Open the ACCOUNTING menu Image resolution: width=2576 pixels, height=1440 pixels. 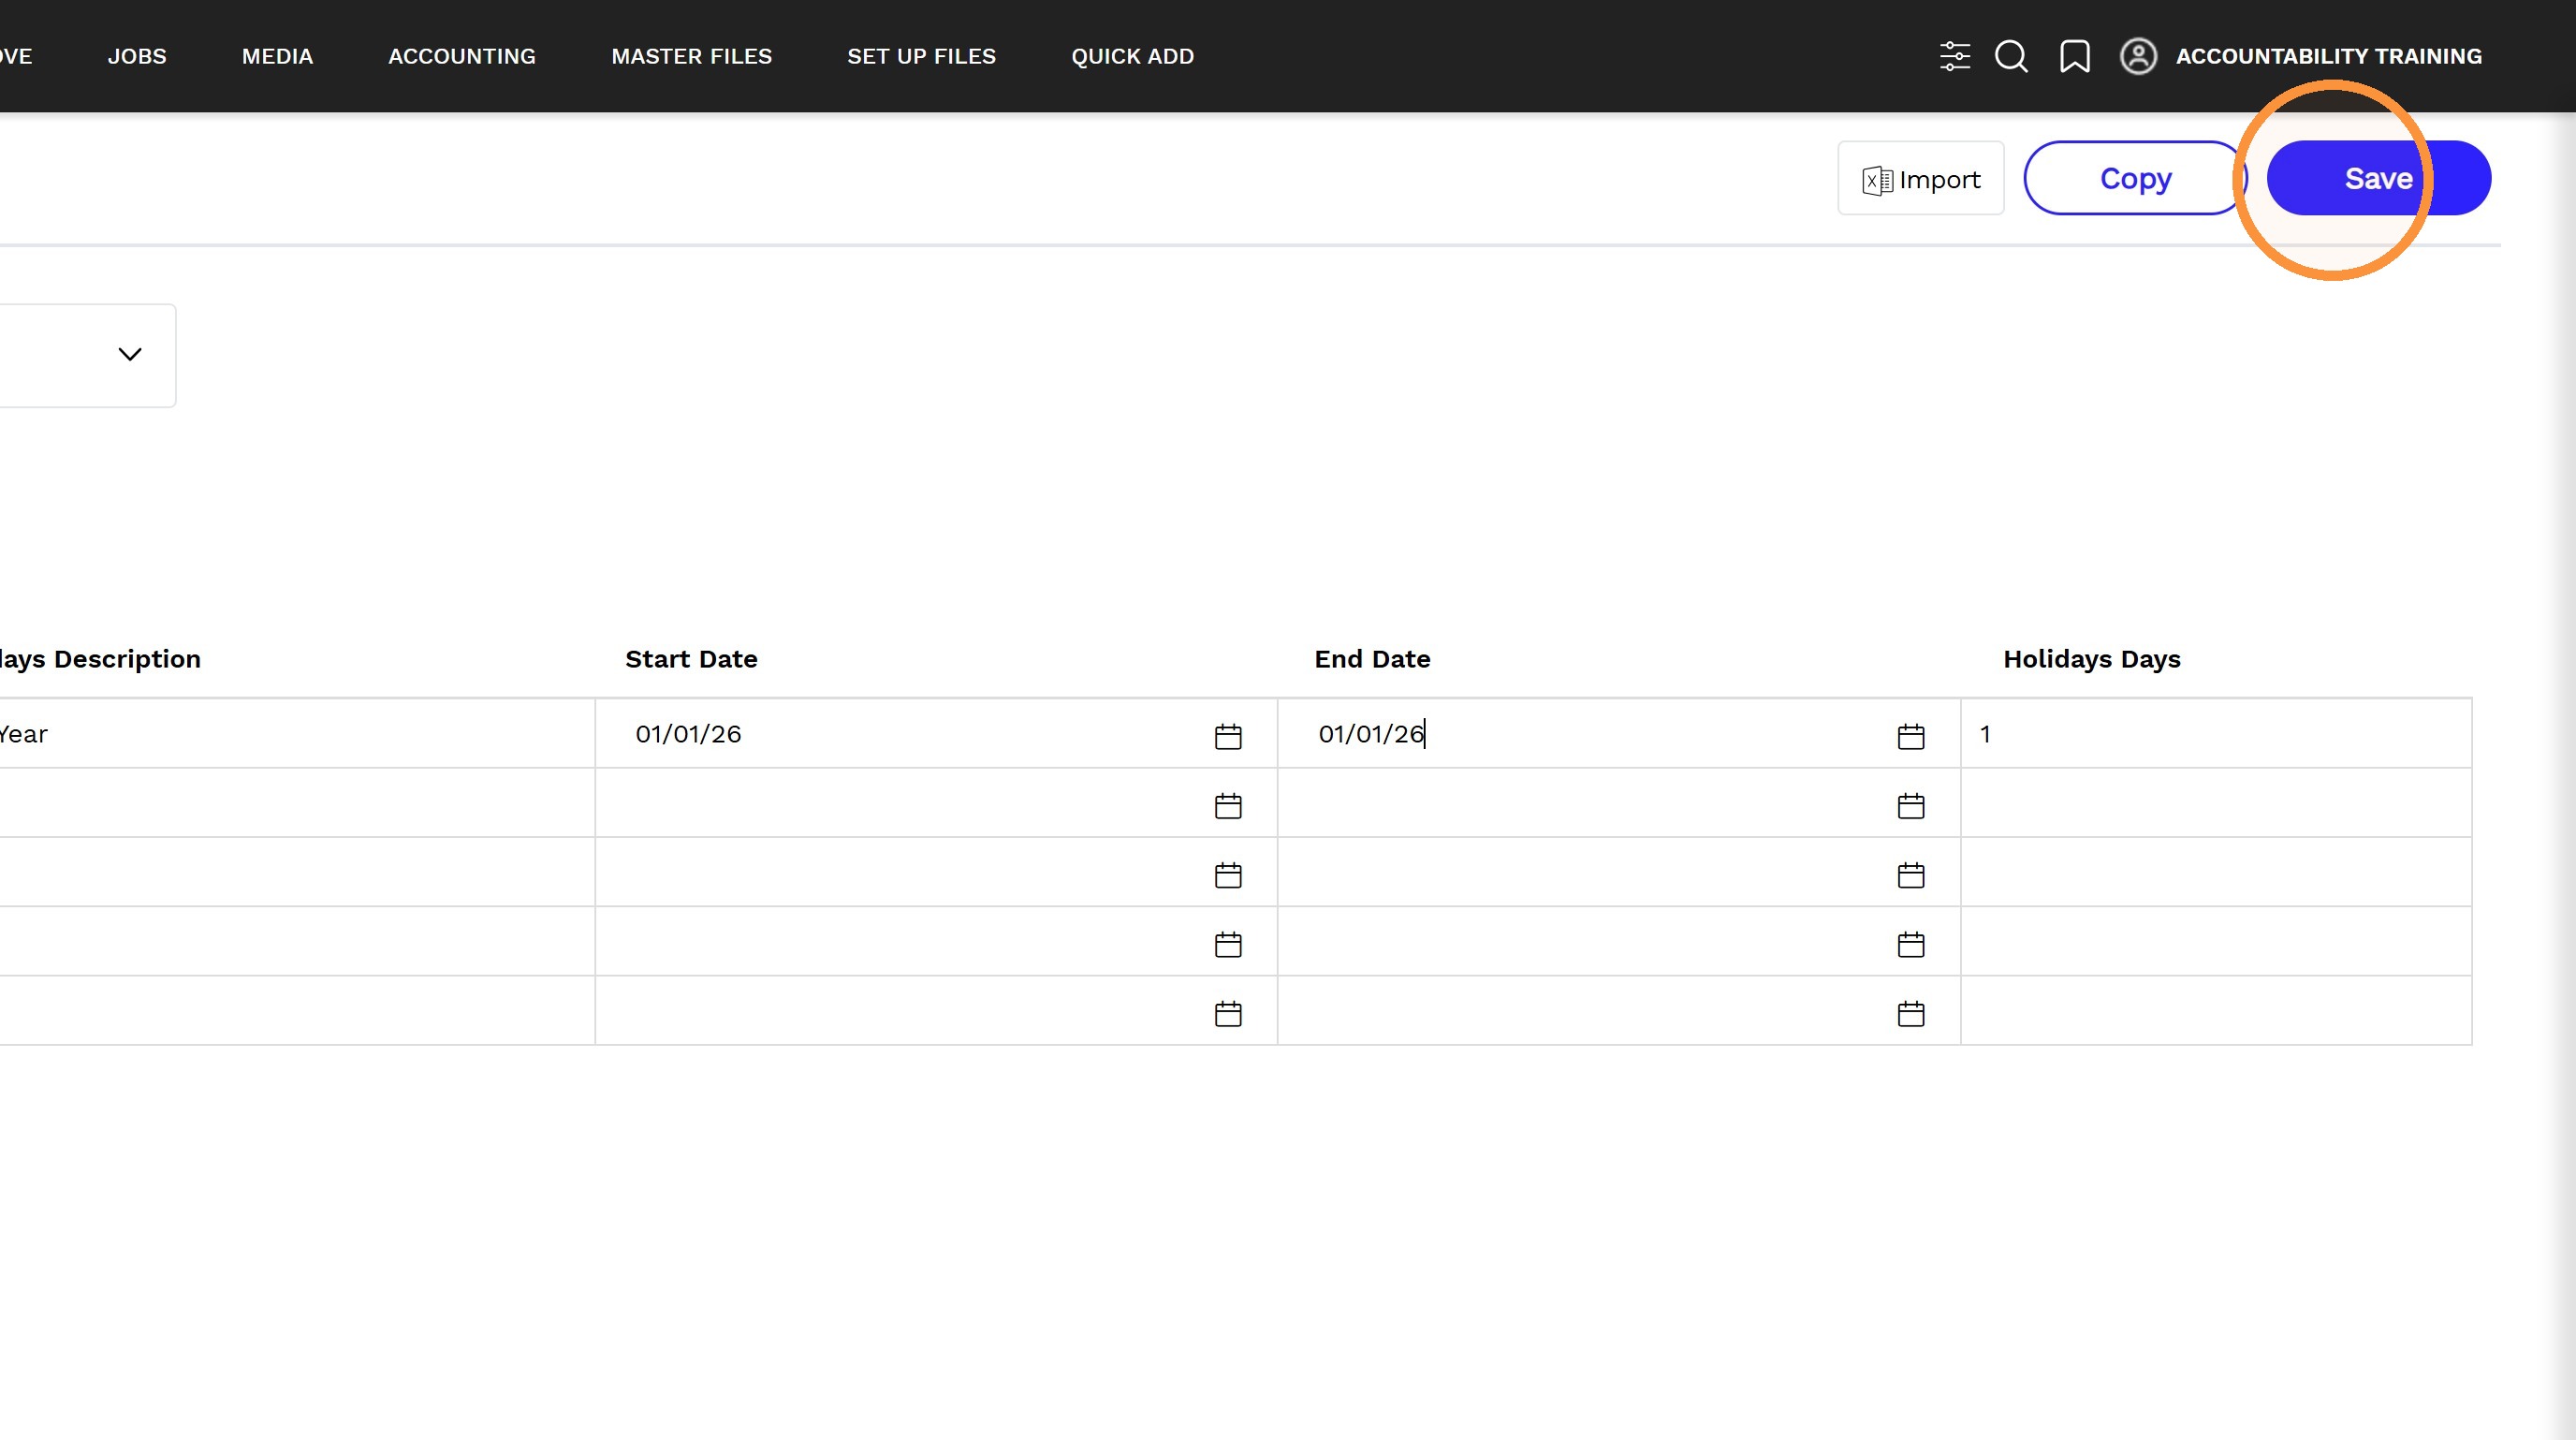462,56
